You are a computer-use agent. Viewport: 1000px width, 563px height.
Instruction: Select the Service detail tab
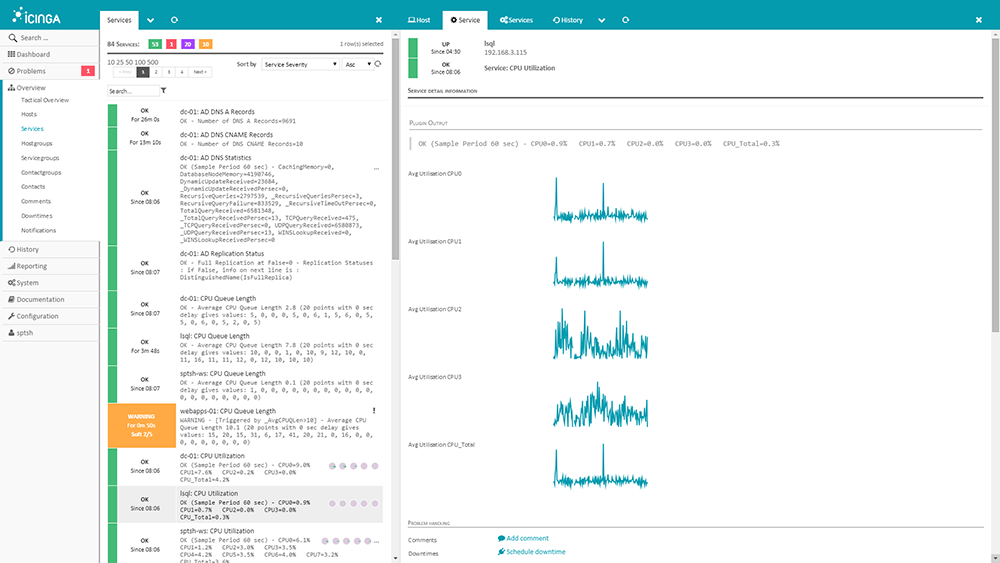tap(465, 20)
